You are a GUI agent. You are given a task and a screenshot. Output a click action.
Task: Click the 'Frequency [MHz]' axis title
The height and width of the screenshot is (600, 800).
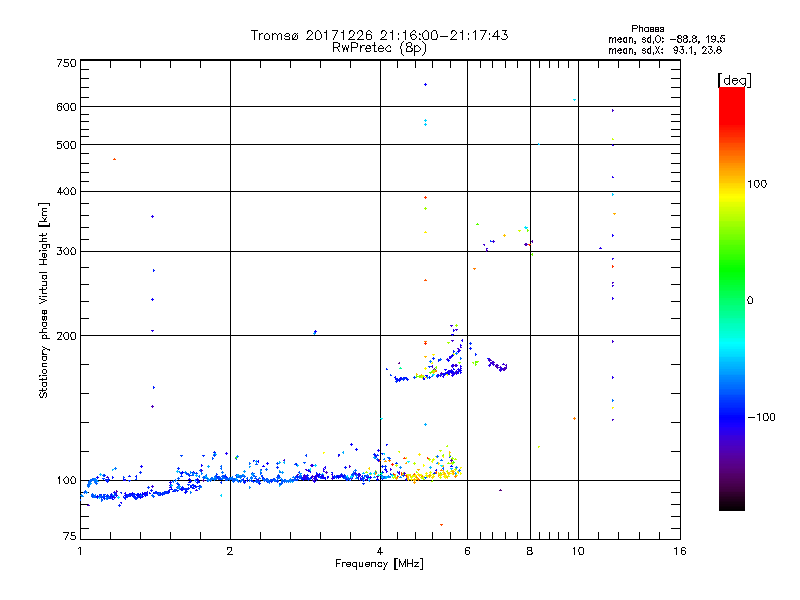pyautogui.click(x=379, y=564)
